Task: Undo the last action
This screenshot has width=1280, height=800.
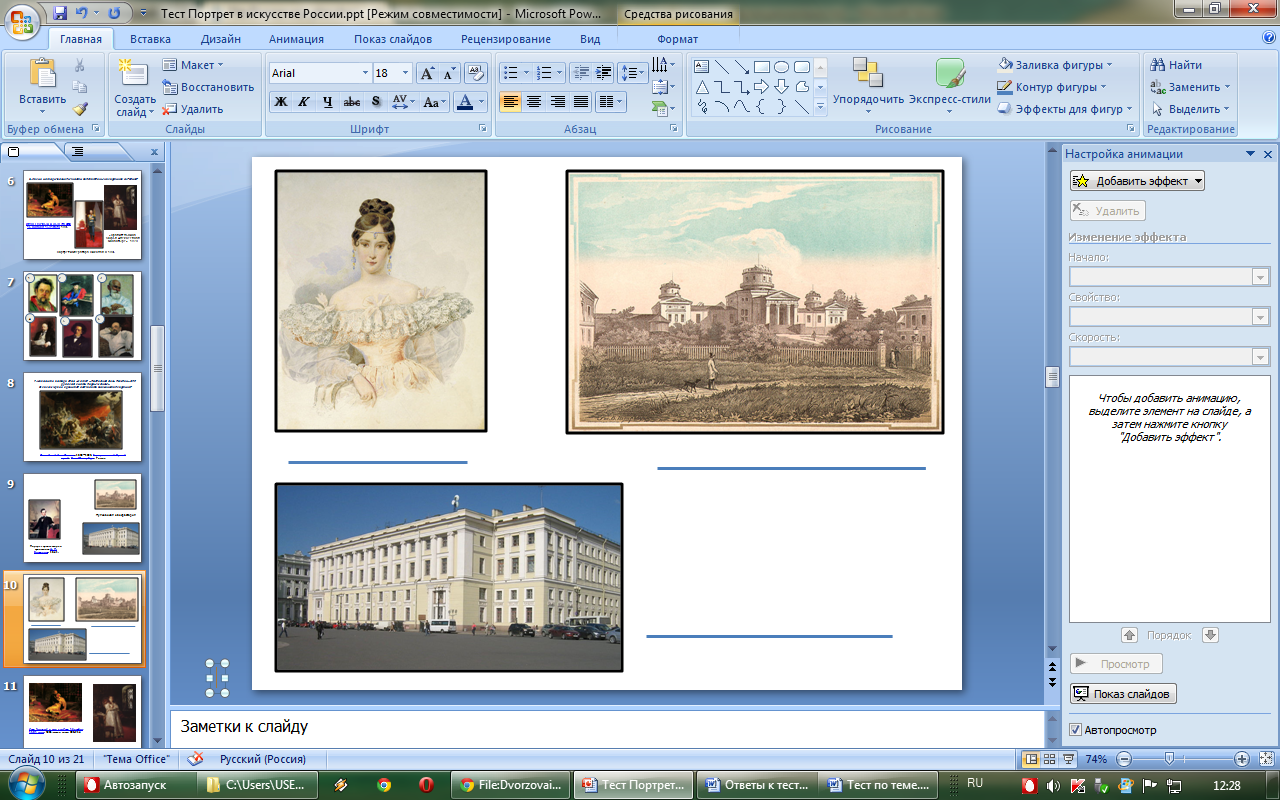Action: coord(83,14)
